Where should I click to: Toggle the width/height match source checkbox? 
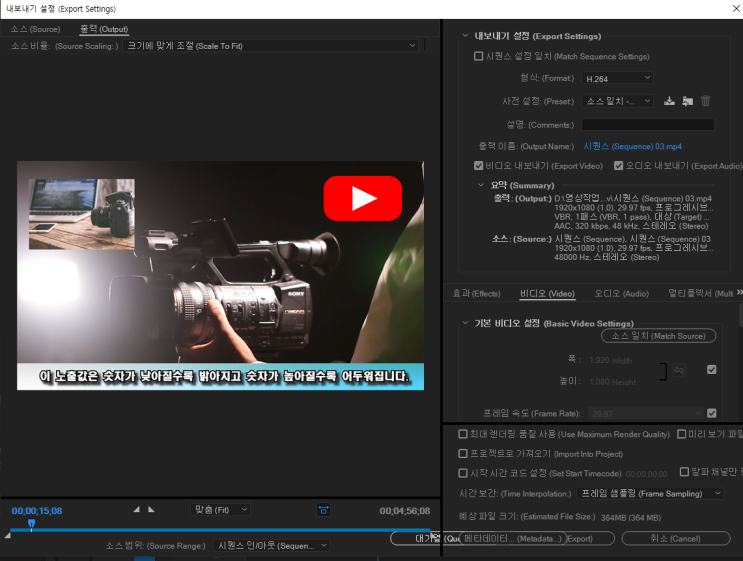point(712,370)
